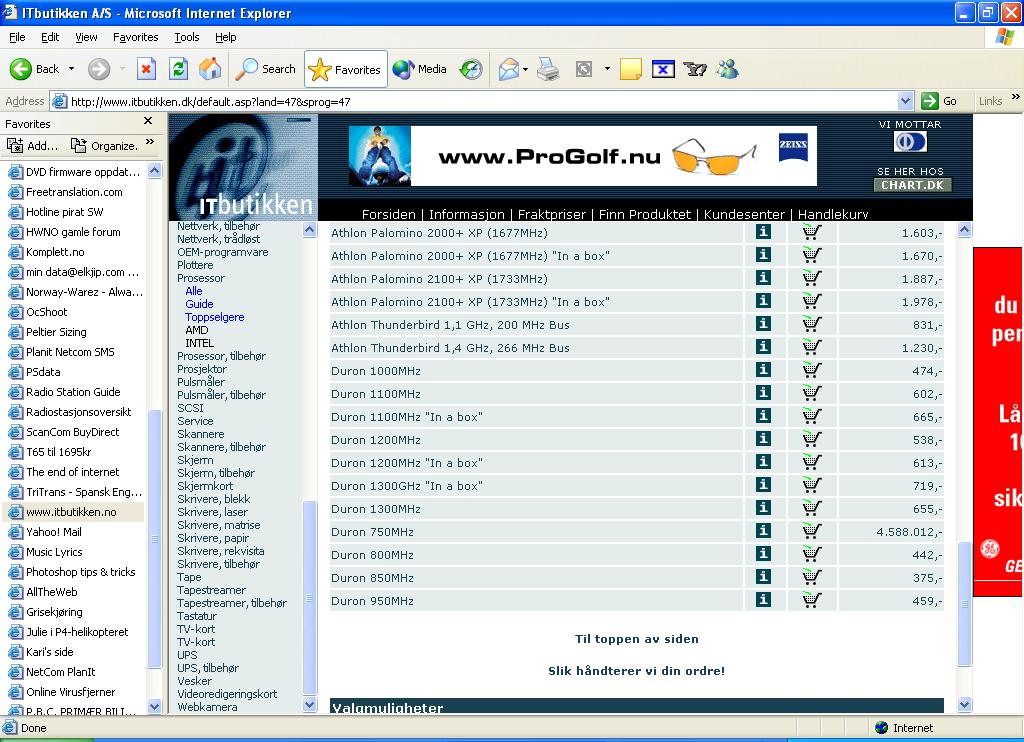The width and height of the screenshot is (1024, 742).
Task: Add Duron 1000MHz to shopping cart
Action: (812, 370)
